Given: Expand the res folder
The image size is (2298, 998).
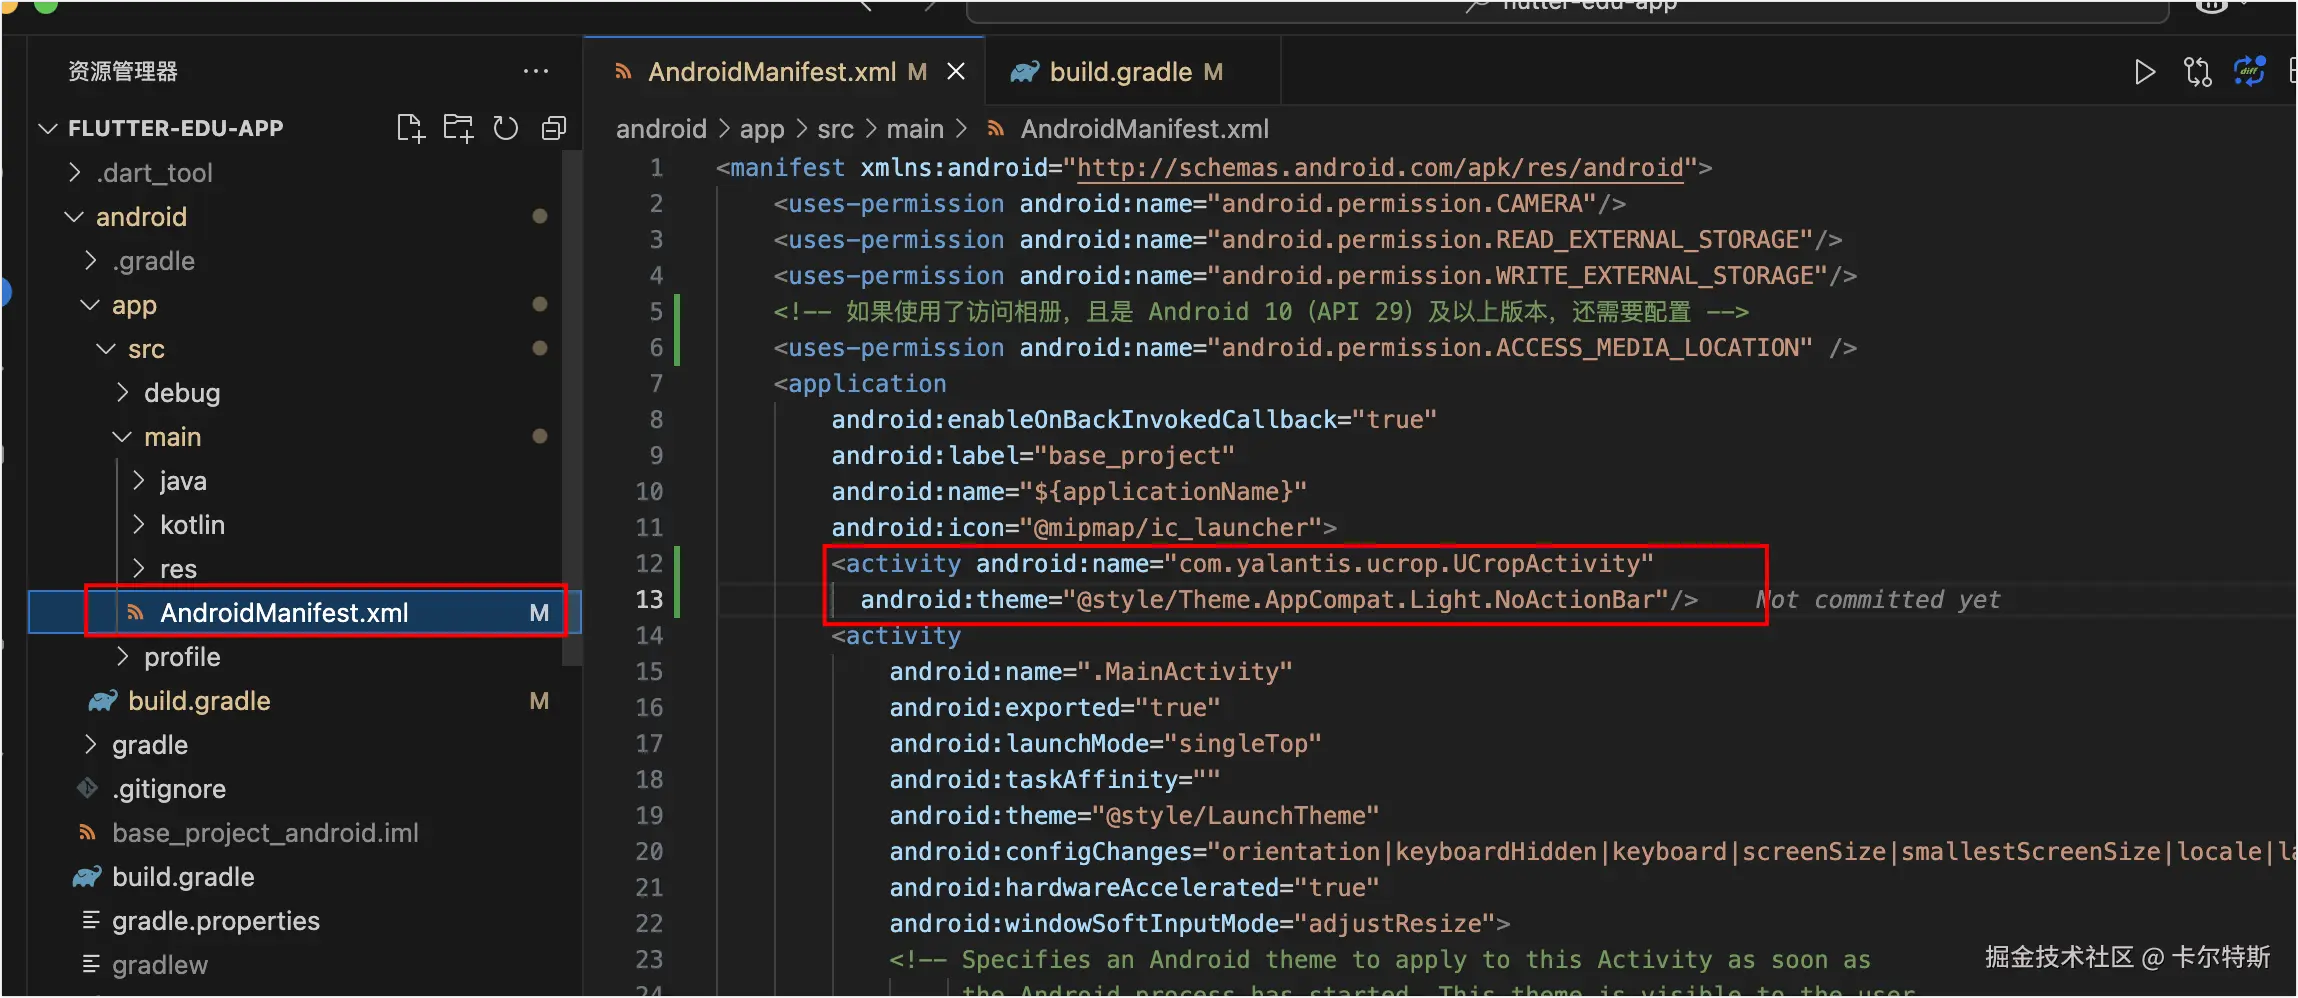Looking at the screenshot, I should [138, 568].
